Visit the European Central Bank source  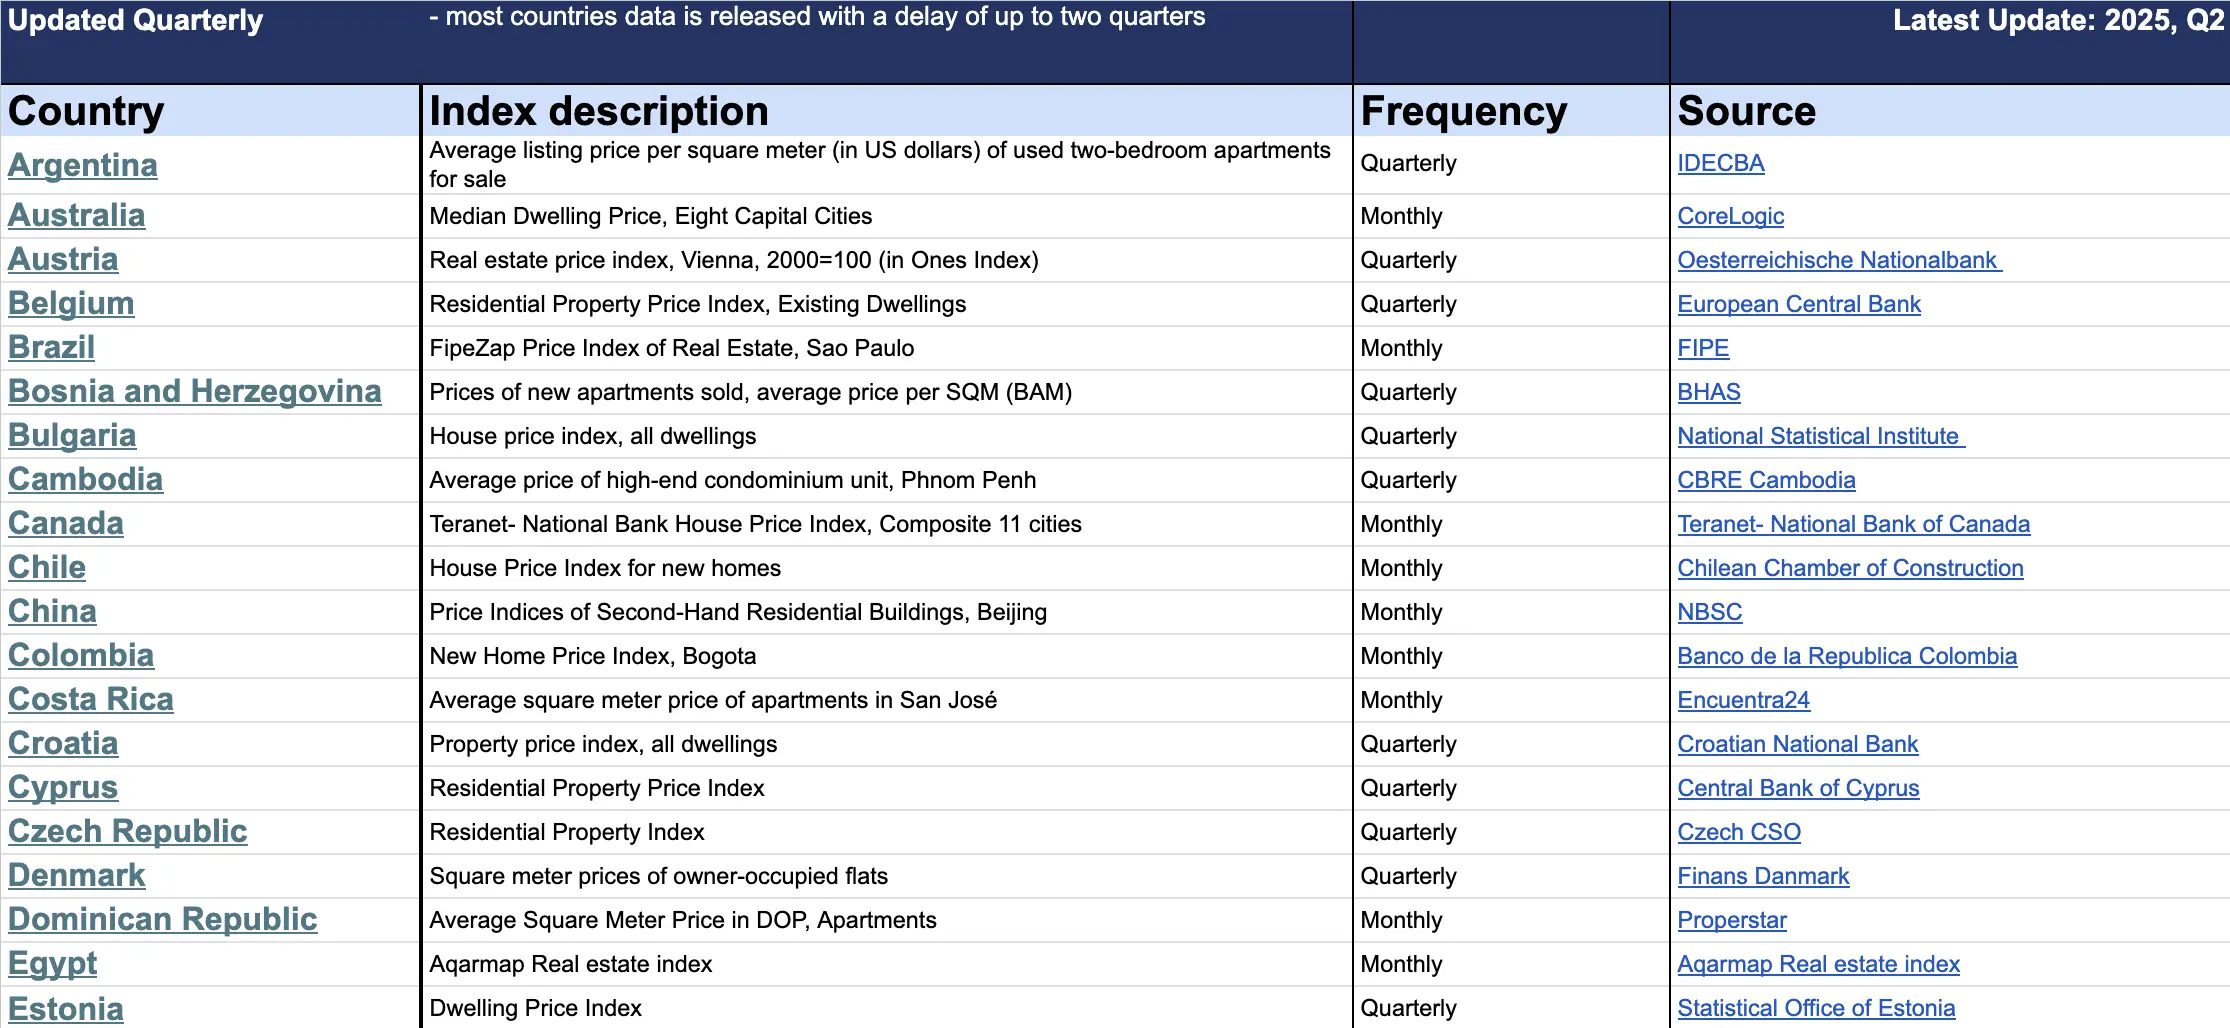(1799, 304)
